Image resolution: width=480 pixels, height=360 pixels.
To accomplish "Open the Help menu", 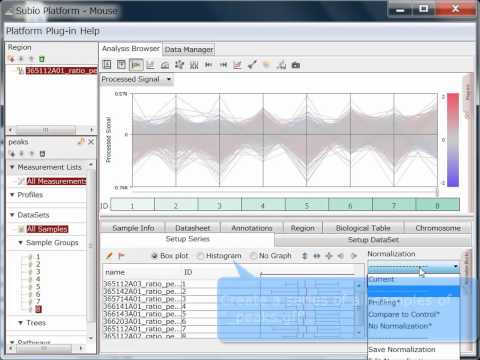I will pyautogui.click(x=90, y=31).
